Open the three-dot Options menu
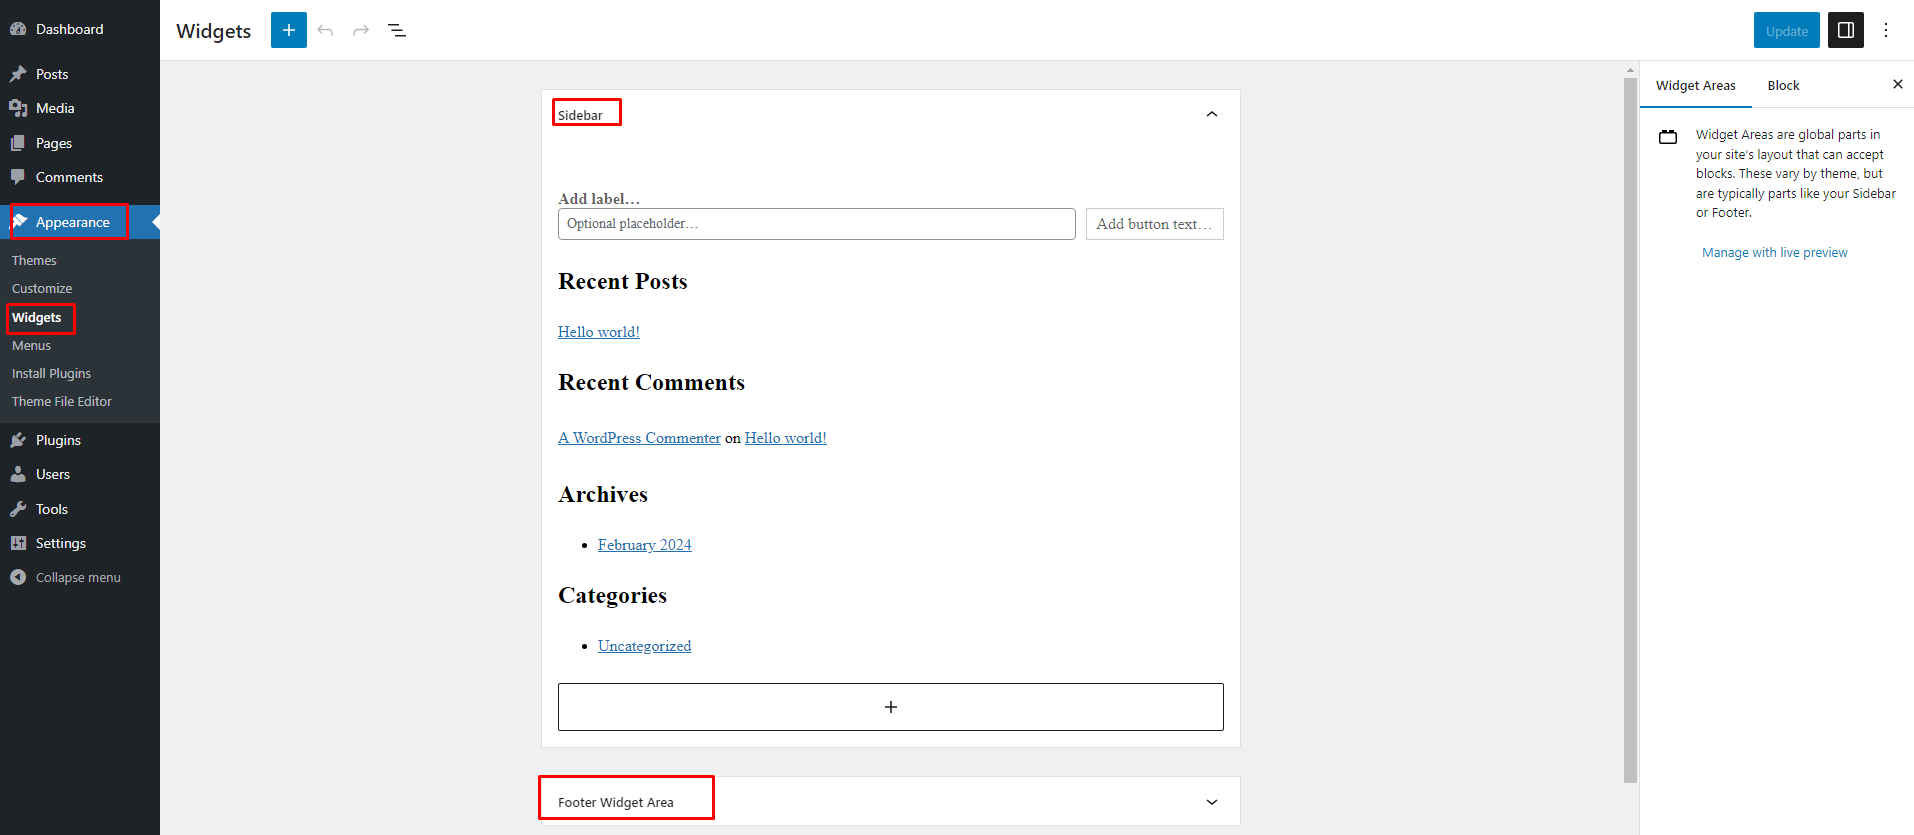The height and width of the screenshot is (835, 1914). [x=1886, y=30]
